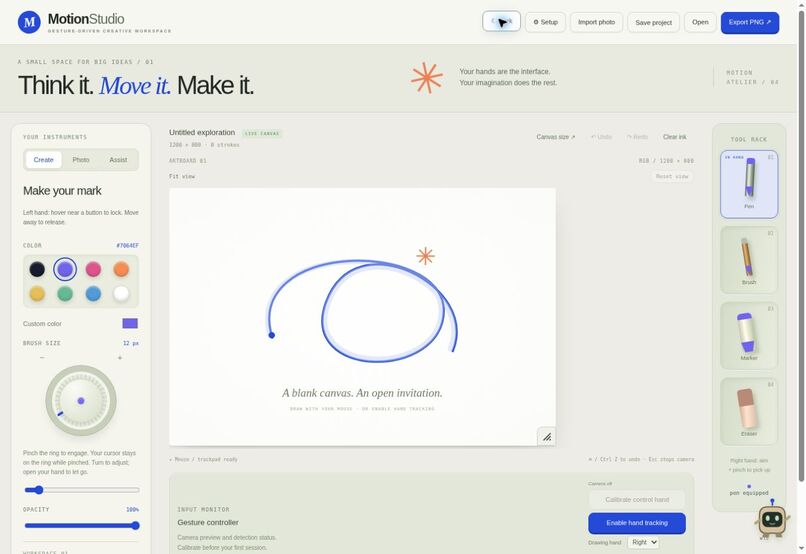Click the MotionStudio M logo
Image resolution: width=806 pixels, height=554 pixels.
click(29, 23)
